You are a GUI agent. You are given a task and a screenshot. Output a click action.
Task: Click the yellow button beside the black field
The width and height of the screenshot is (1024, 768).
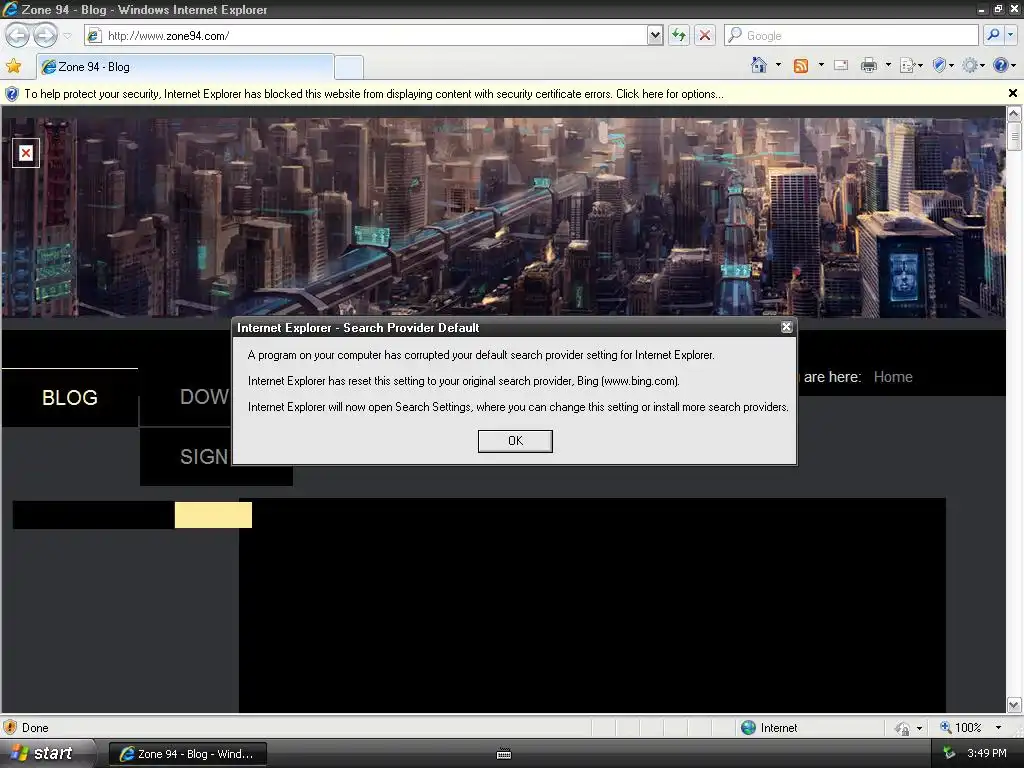coord(213,515)
